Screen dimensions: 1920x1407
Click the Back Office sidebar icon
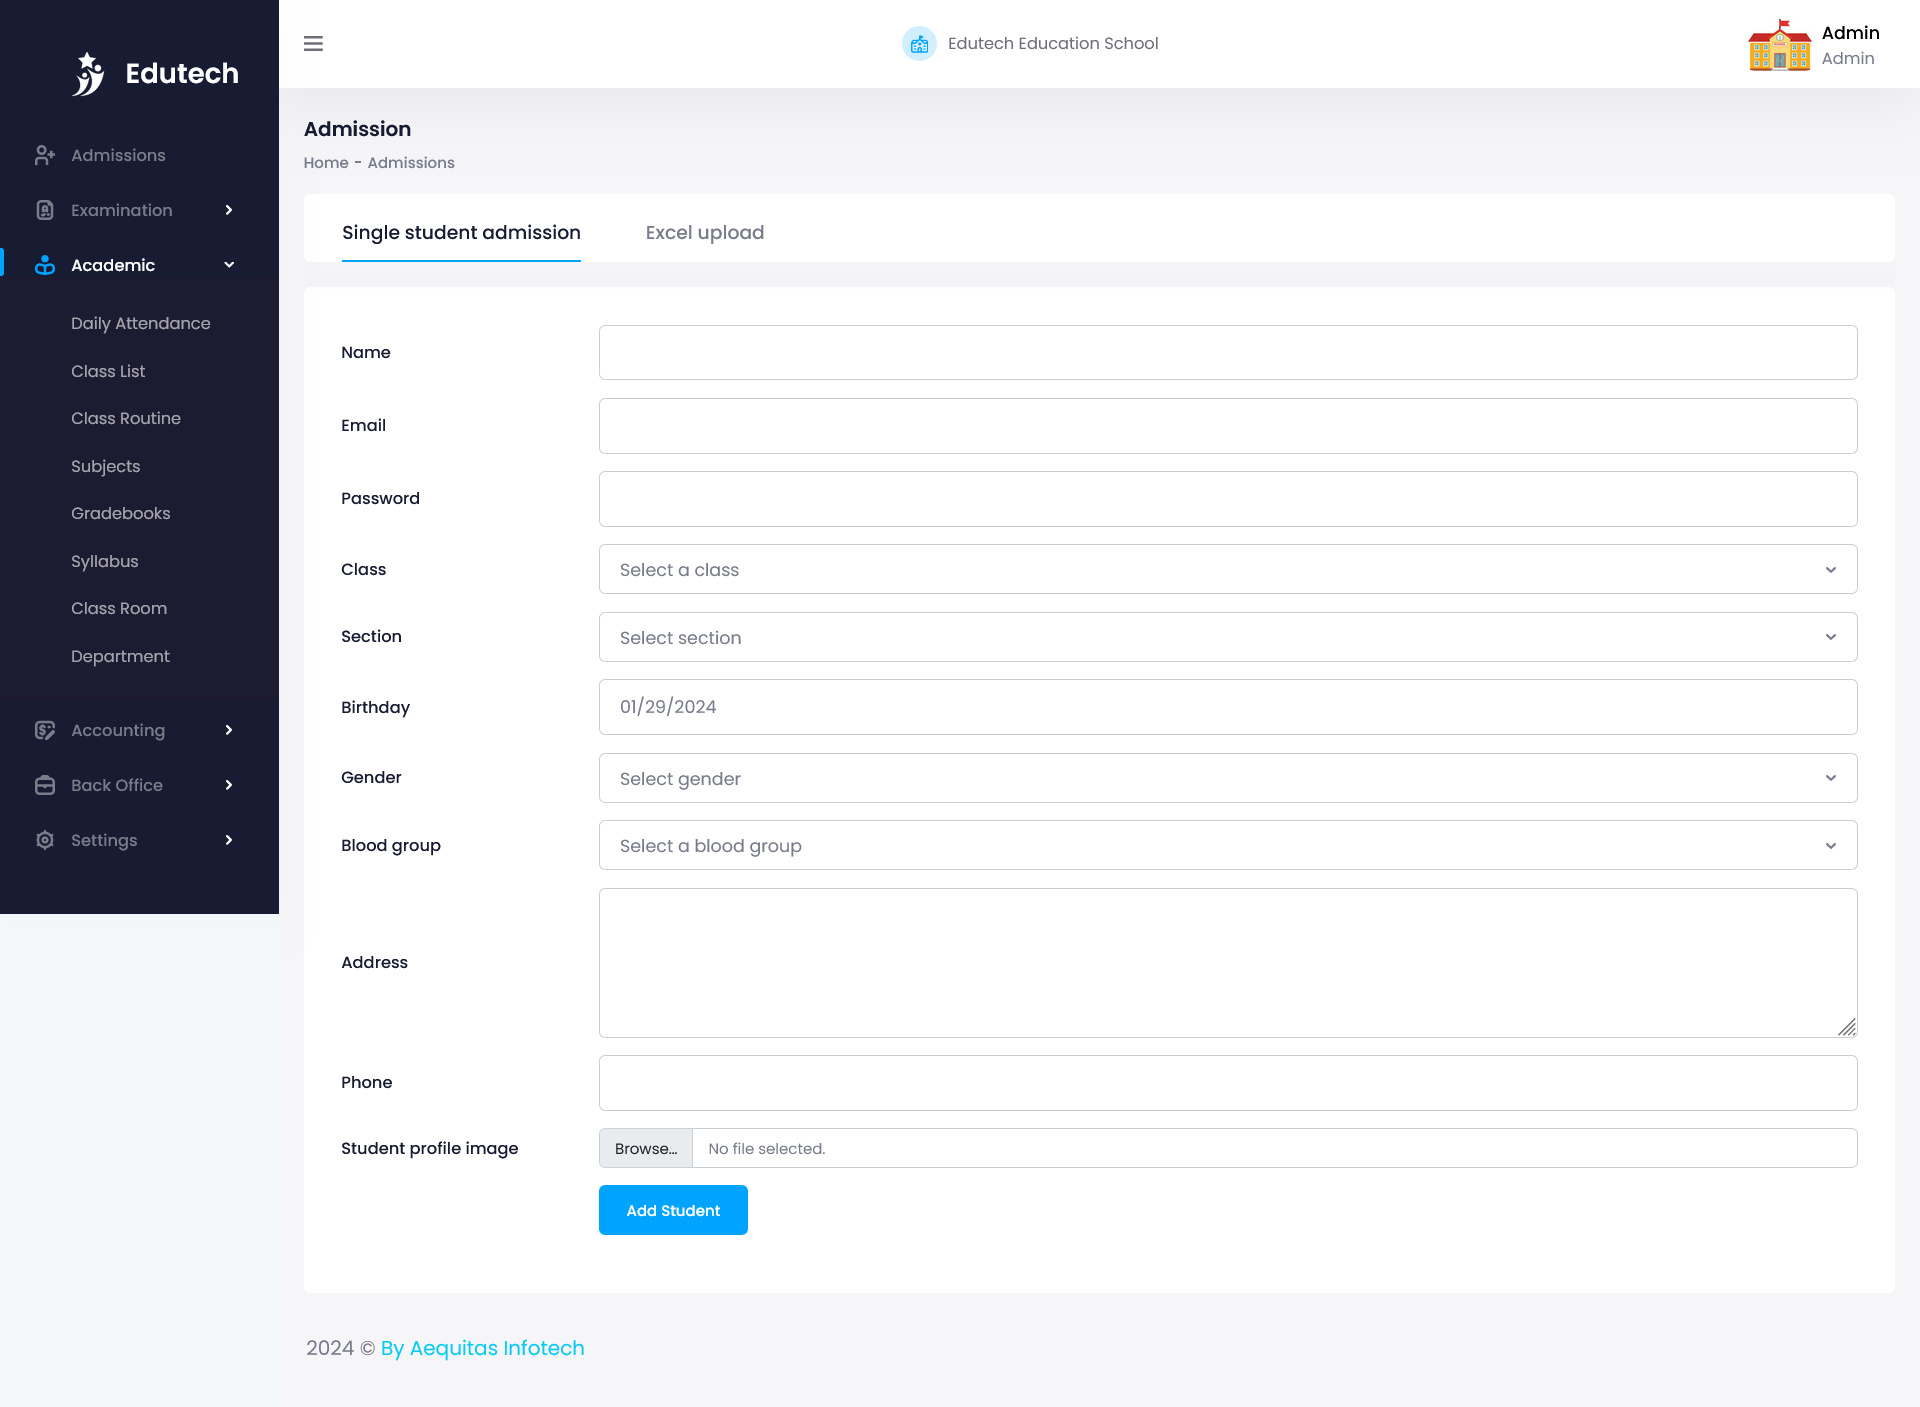45,785
